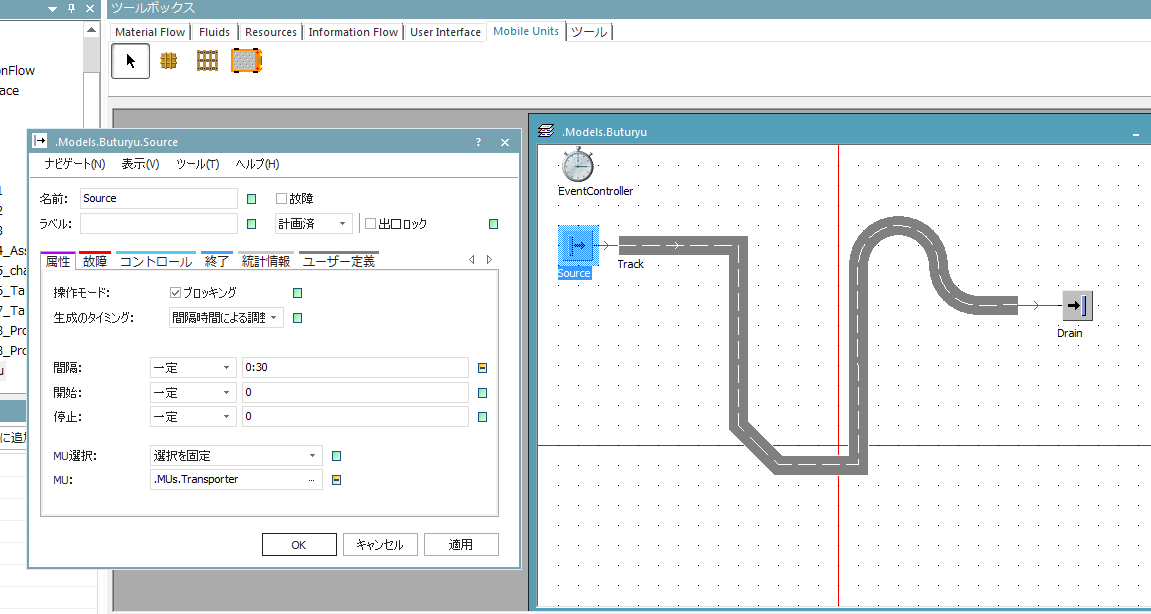Open MU browse ellipsis button

(312, 480)
